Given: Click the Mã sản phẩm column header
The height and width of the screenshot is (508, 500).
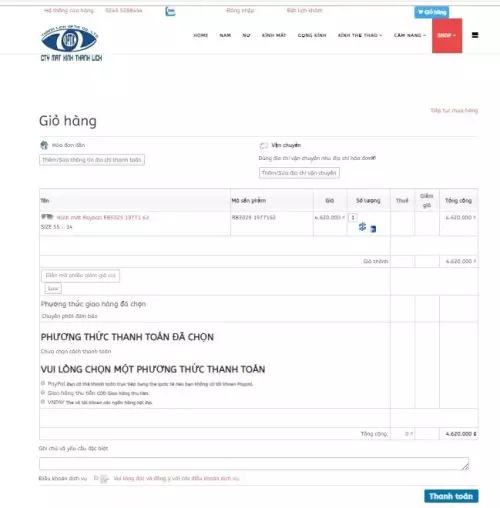Looking at the screenshot, I should coord(249,200).
